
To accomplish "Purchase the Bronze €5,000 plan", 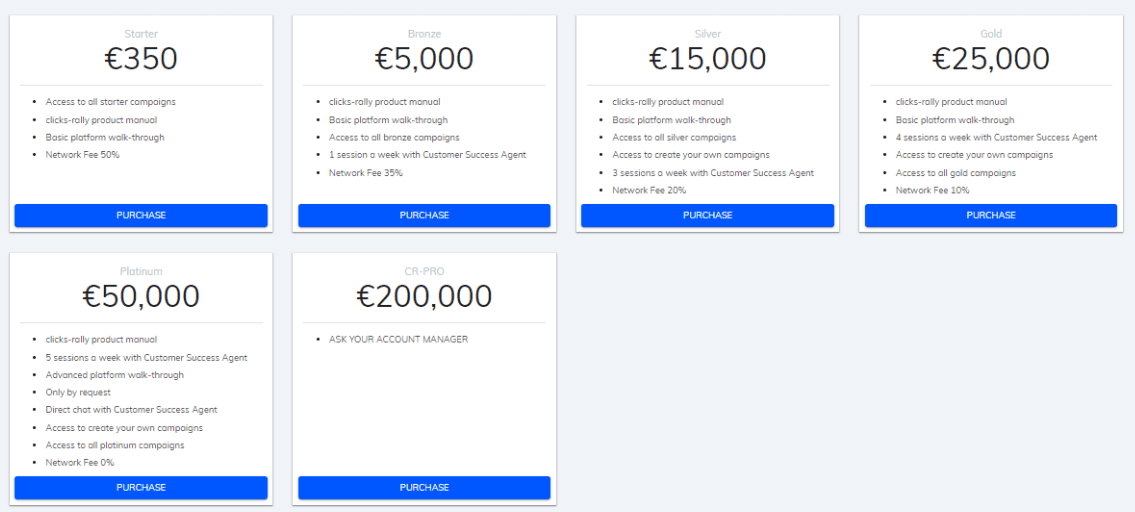I will [424, 215].
